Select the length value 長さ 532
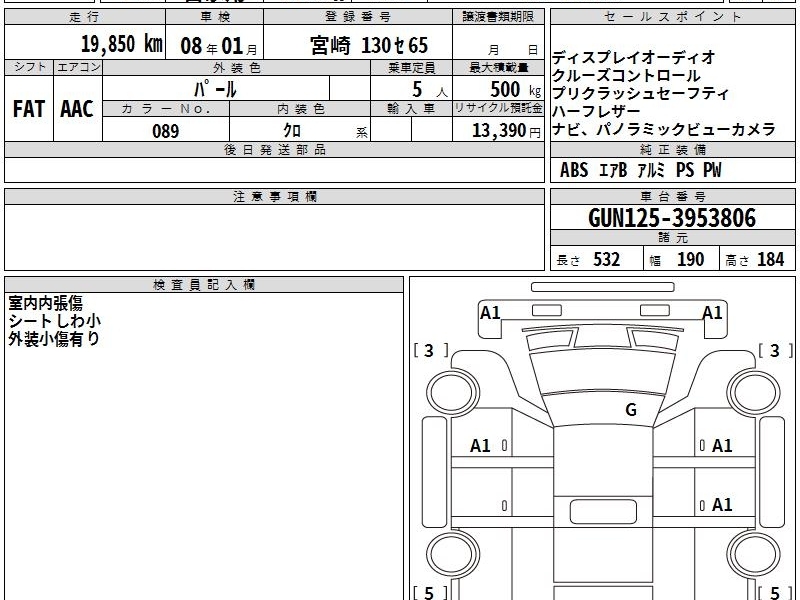The image size is (800, 600). (588, 260)
